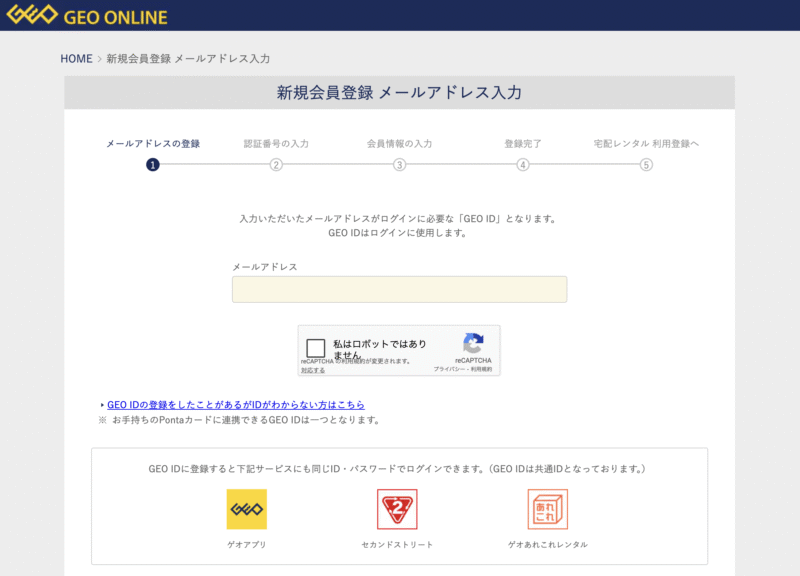The width and height of the screenshot is (800, 576).
Task: Click step circle 3 under 会員情報の入力
Action: (400, 166)
